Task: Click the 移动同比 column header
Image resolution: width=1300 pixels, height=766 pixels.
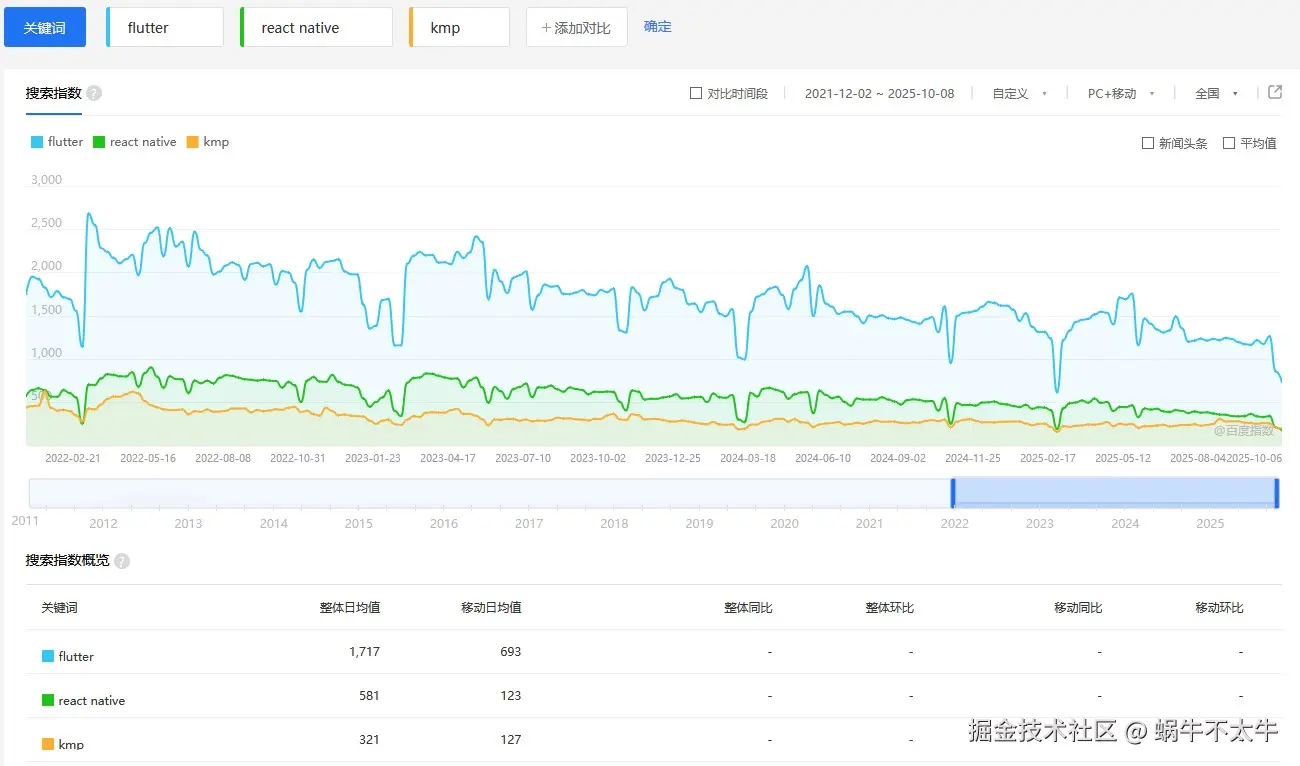Action: coord(1078,608)
